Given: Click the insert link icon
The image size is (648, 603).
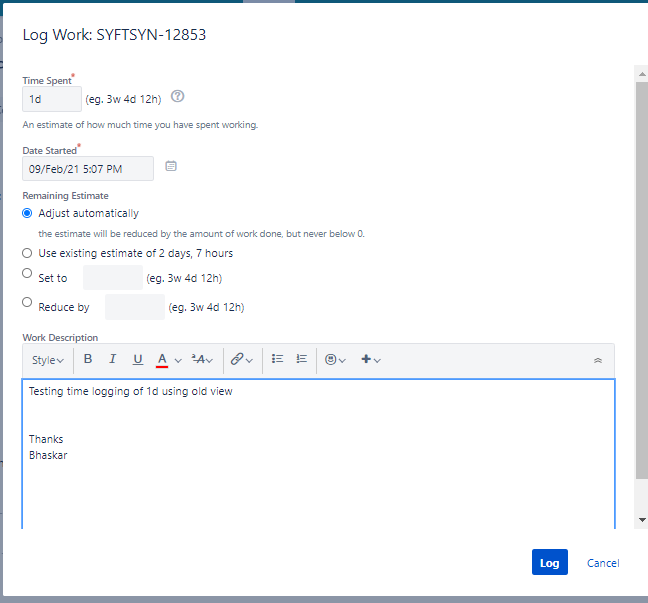Looking at the screenshot, I should pos(237,359).
